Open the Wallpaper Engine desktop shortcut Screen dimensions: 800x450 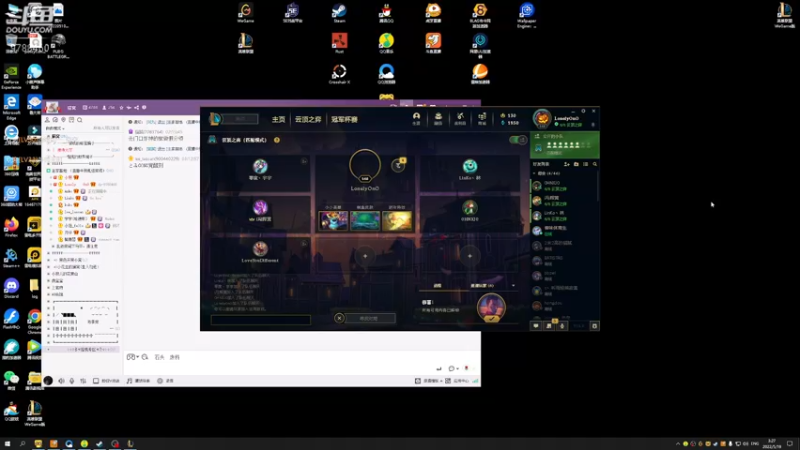tap(527, 15)
